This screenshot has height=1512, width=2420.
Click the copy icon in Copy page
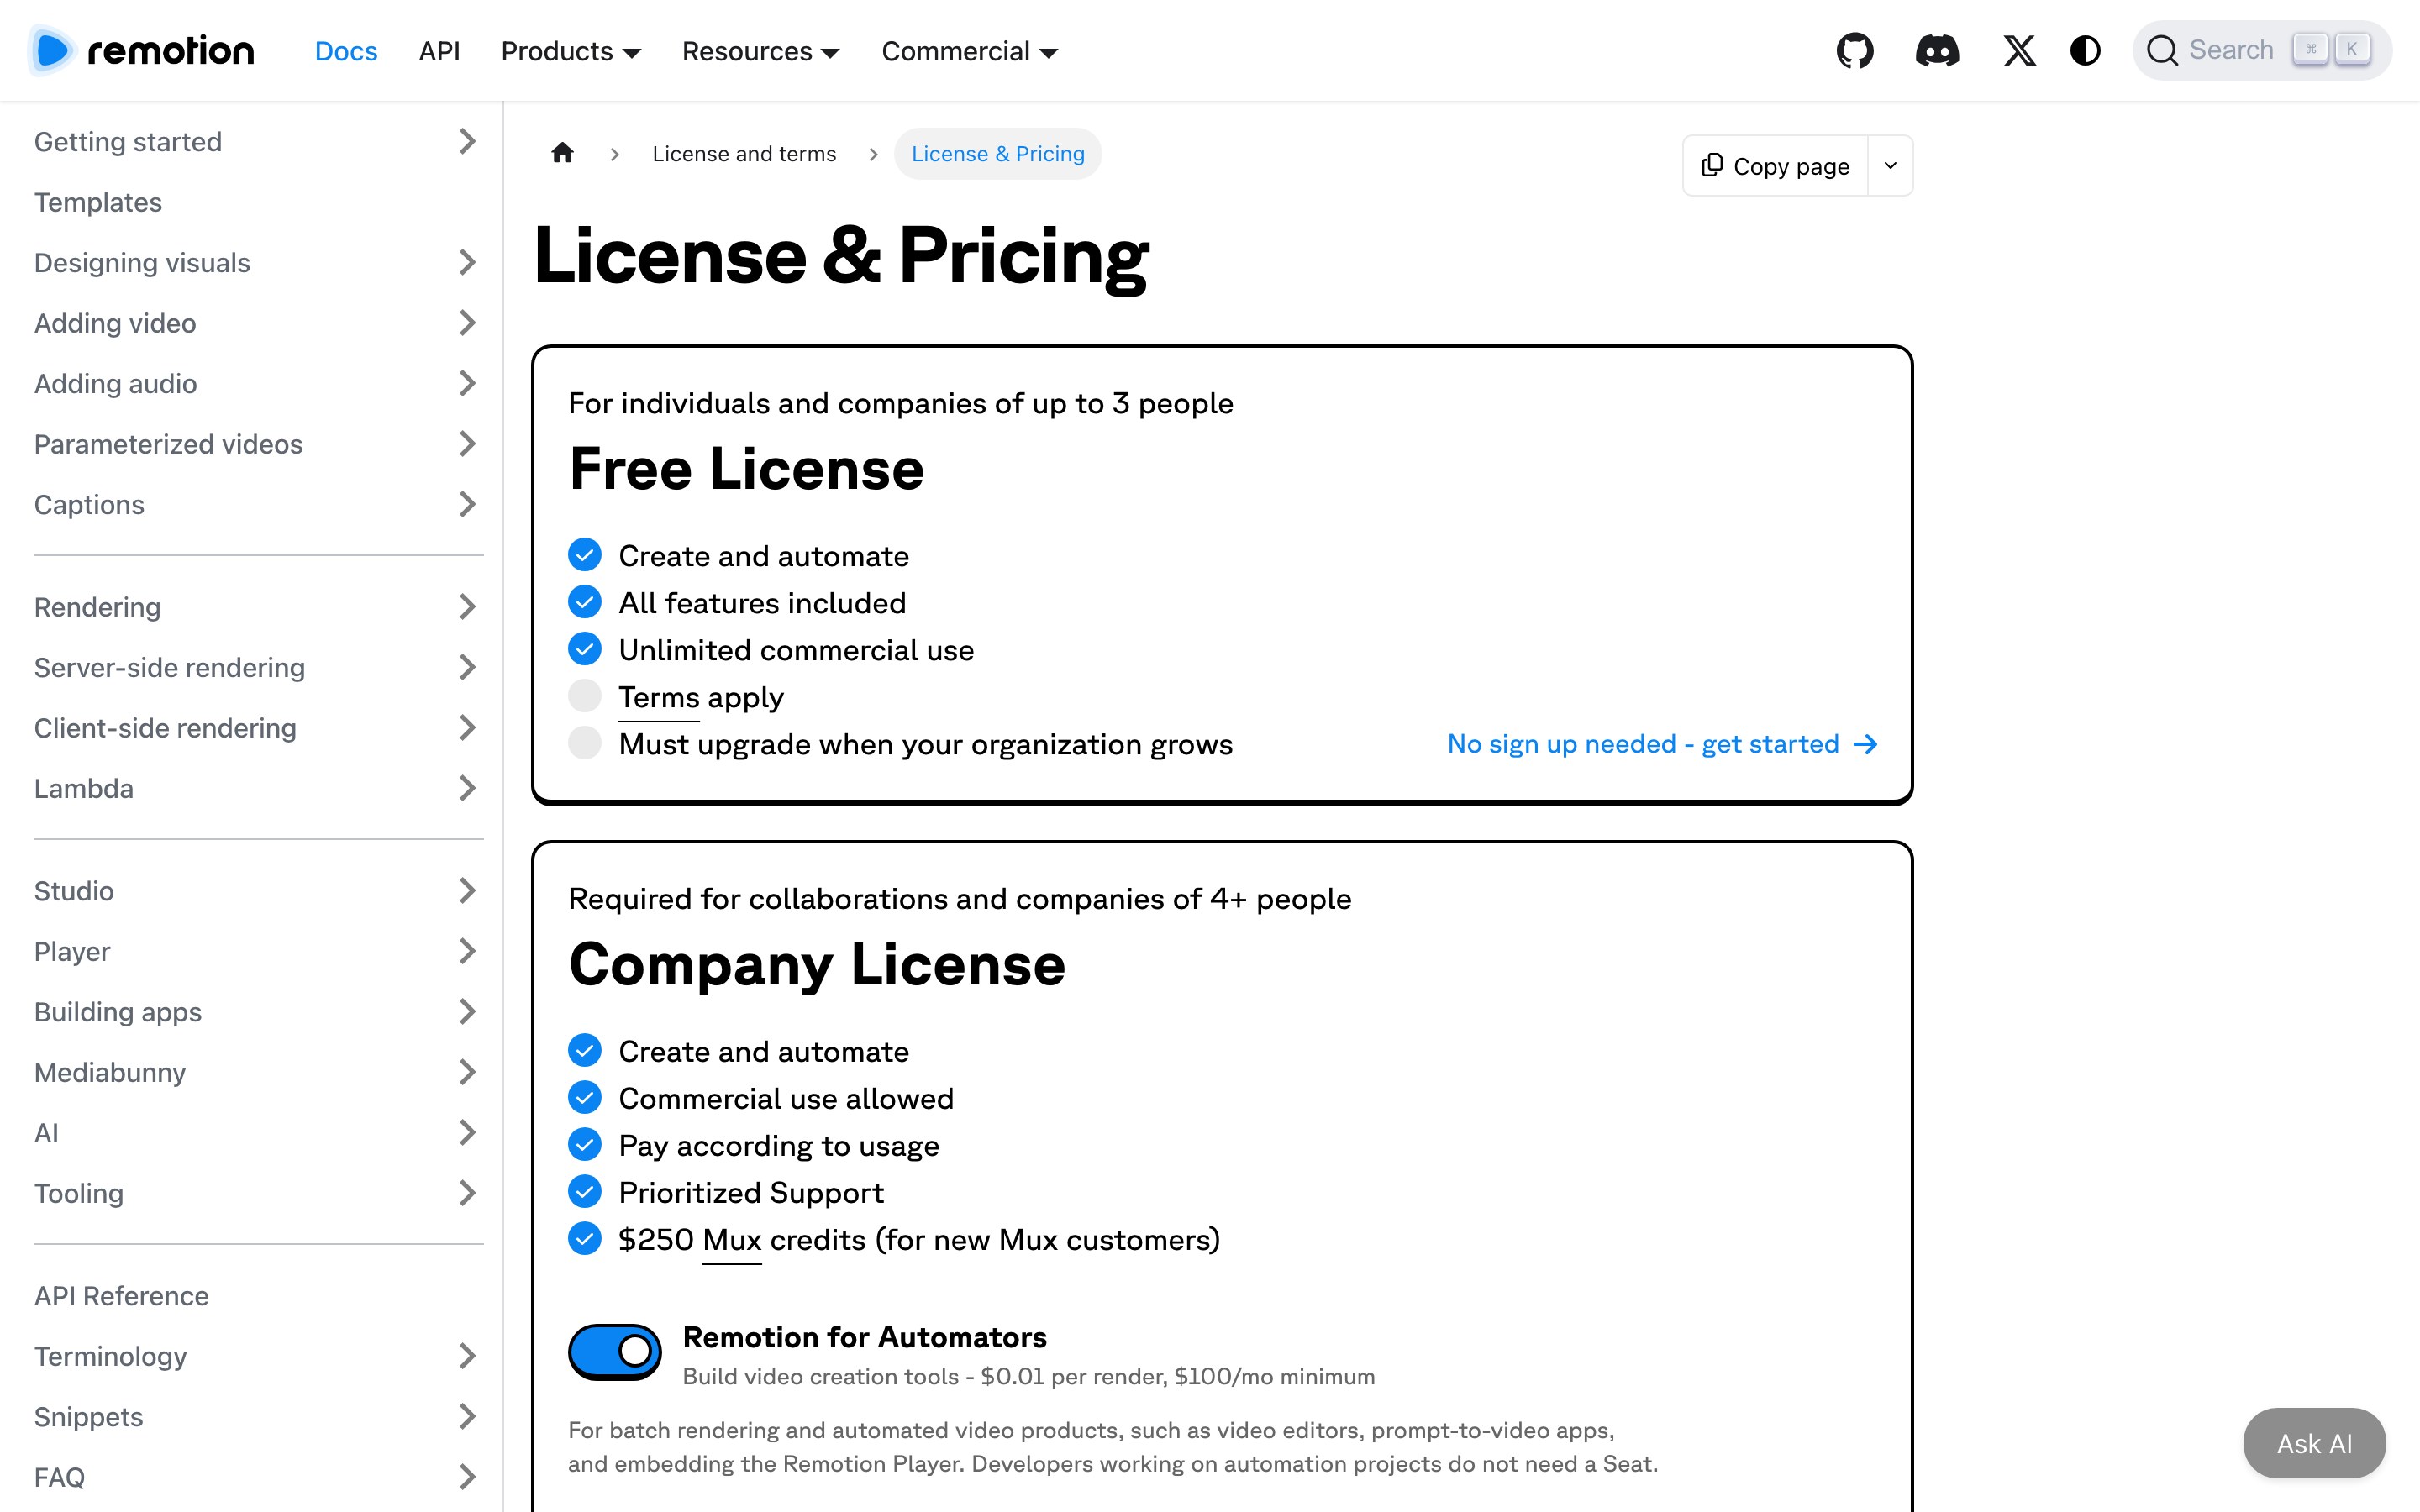[x=1712, y=165]
